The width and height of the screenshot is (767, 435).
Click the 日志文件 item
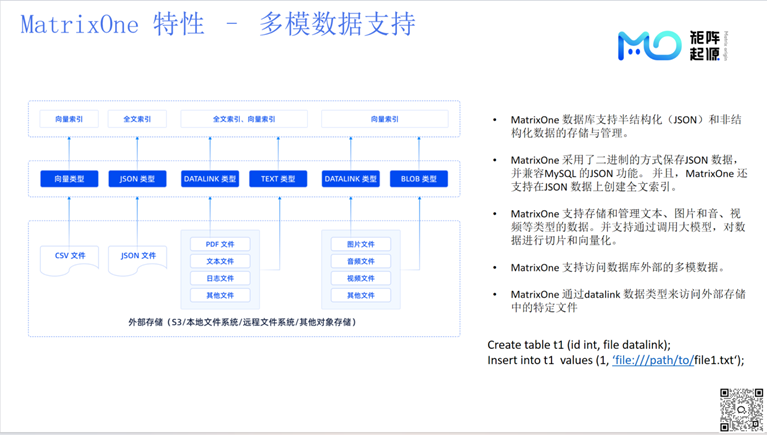220,278
